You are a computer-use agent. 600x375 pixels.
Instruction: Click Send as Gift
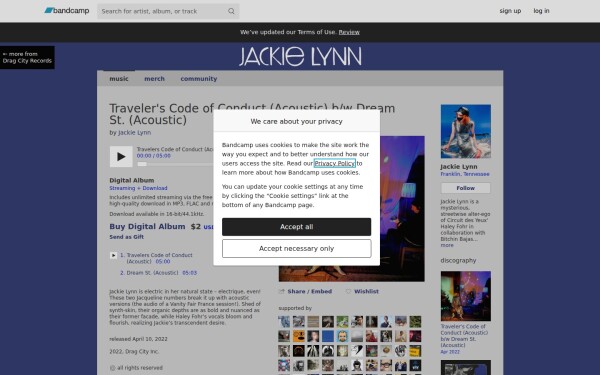click(x=127, y=237)
